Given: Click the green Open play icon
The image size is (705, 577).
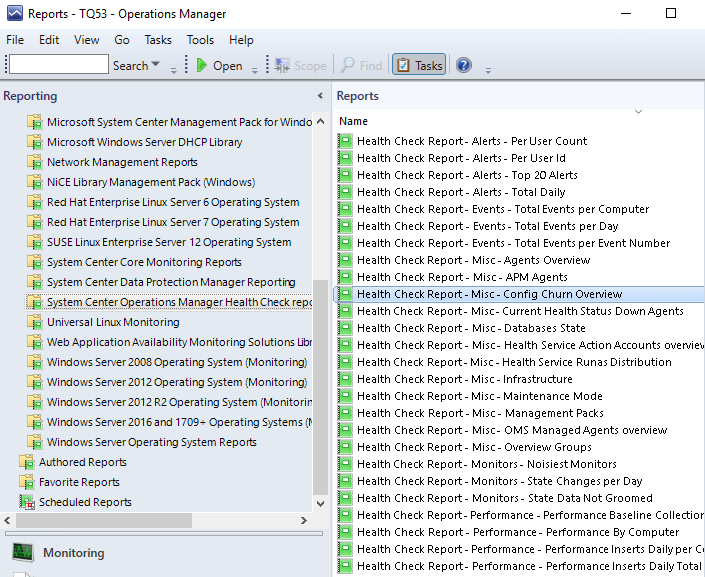Looking at the screenshot, I should coord(201,66).
